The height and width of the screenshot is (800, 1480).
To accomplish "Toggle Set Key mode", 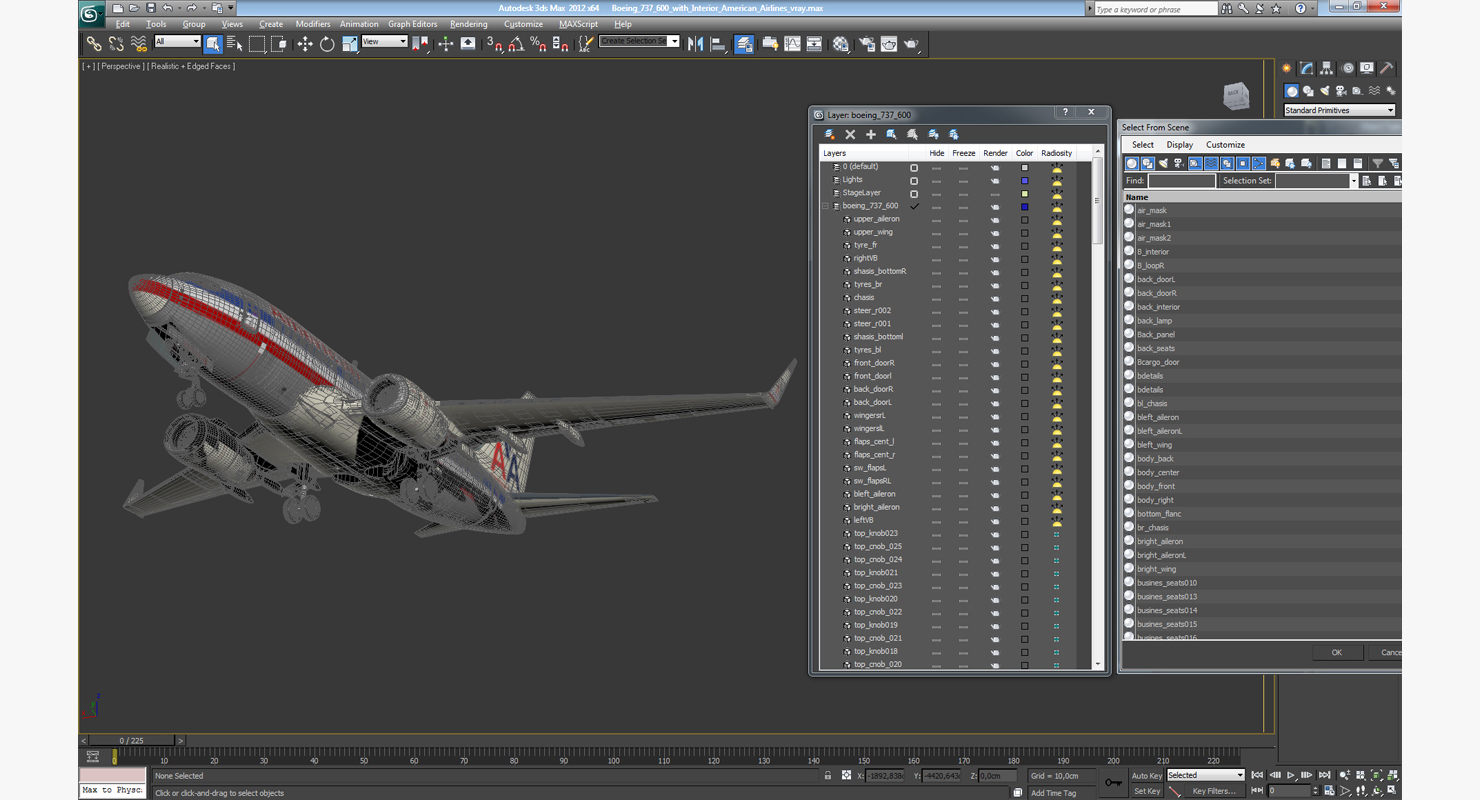I will (1147, 791).
